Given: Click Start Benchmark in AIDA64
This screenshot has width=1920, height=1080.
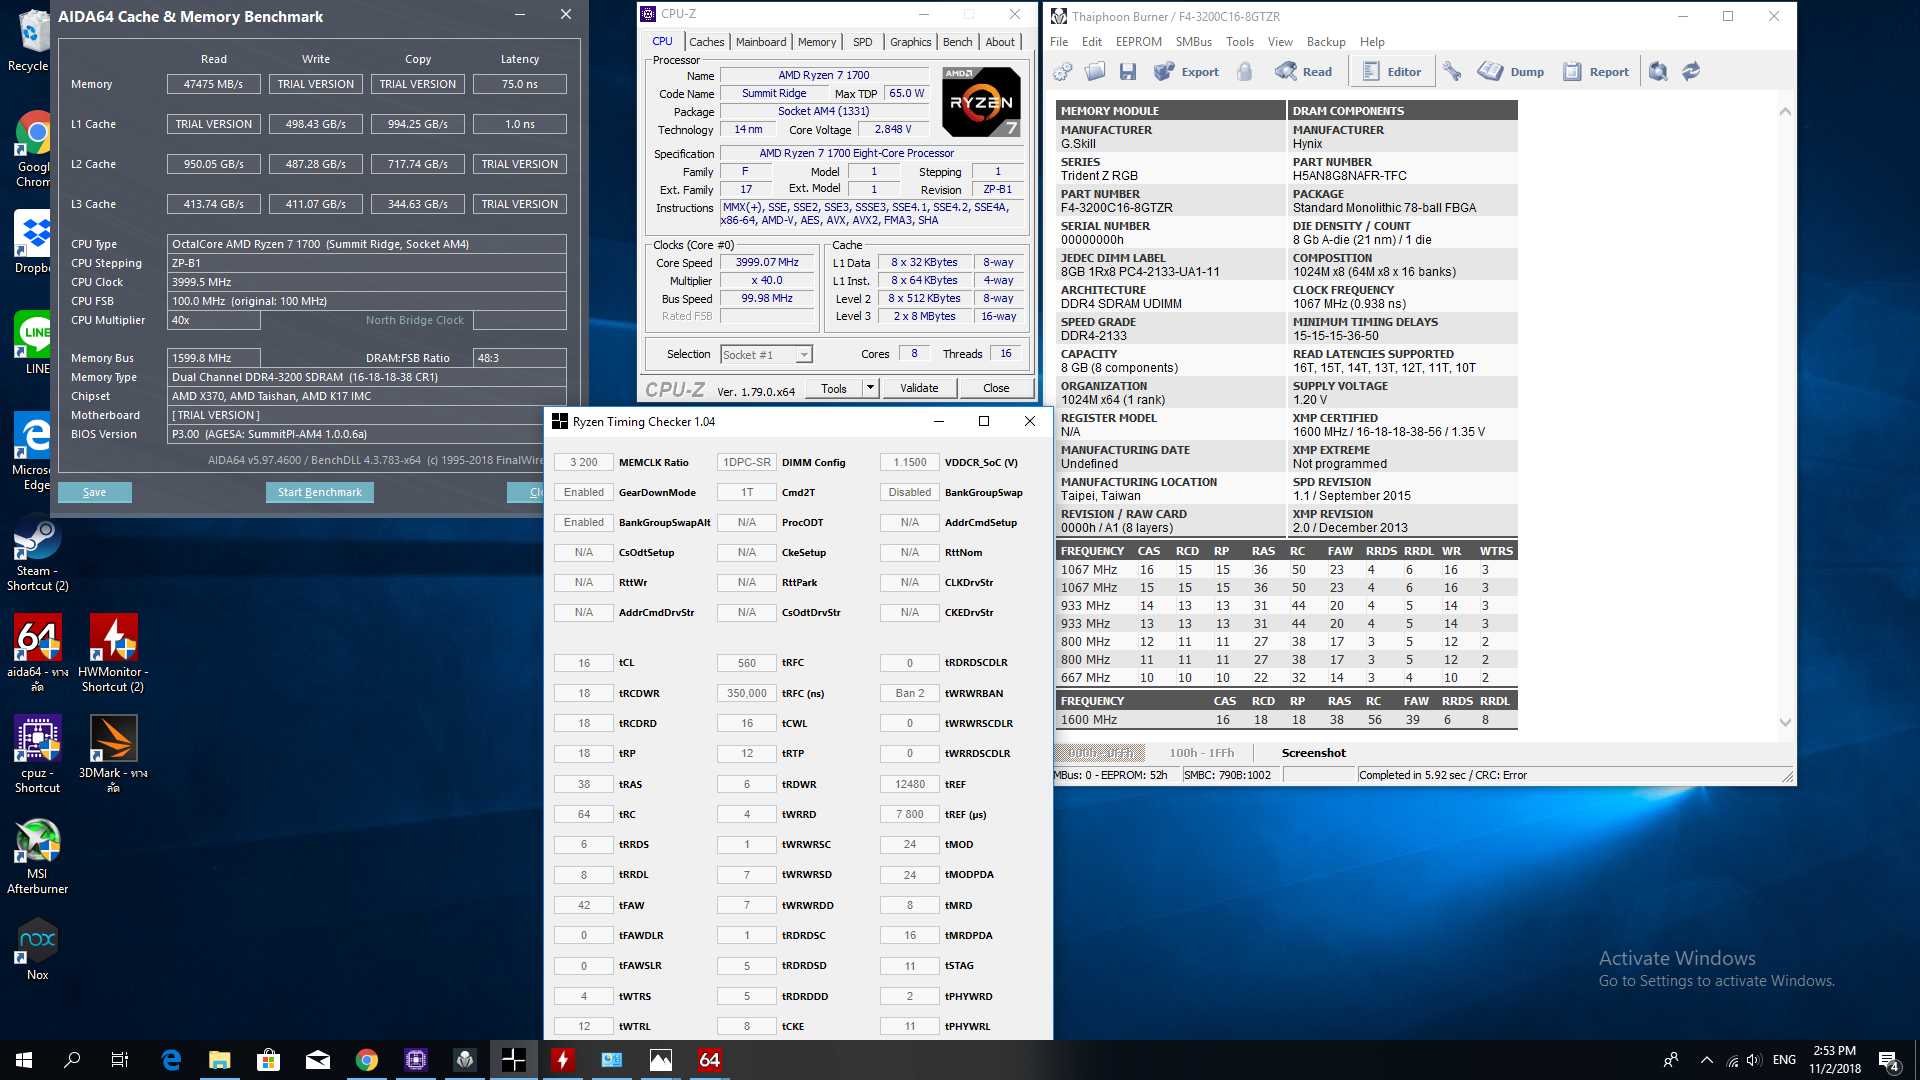Looking at the screenshot, I should tap(320, 492).
